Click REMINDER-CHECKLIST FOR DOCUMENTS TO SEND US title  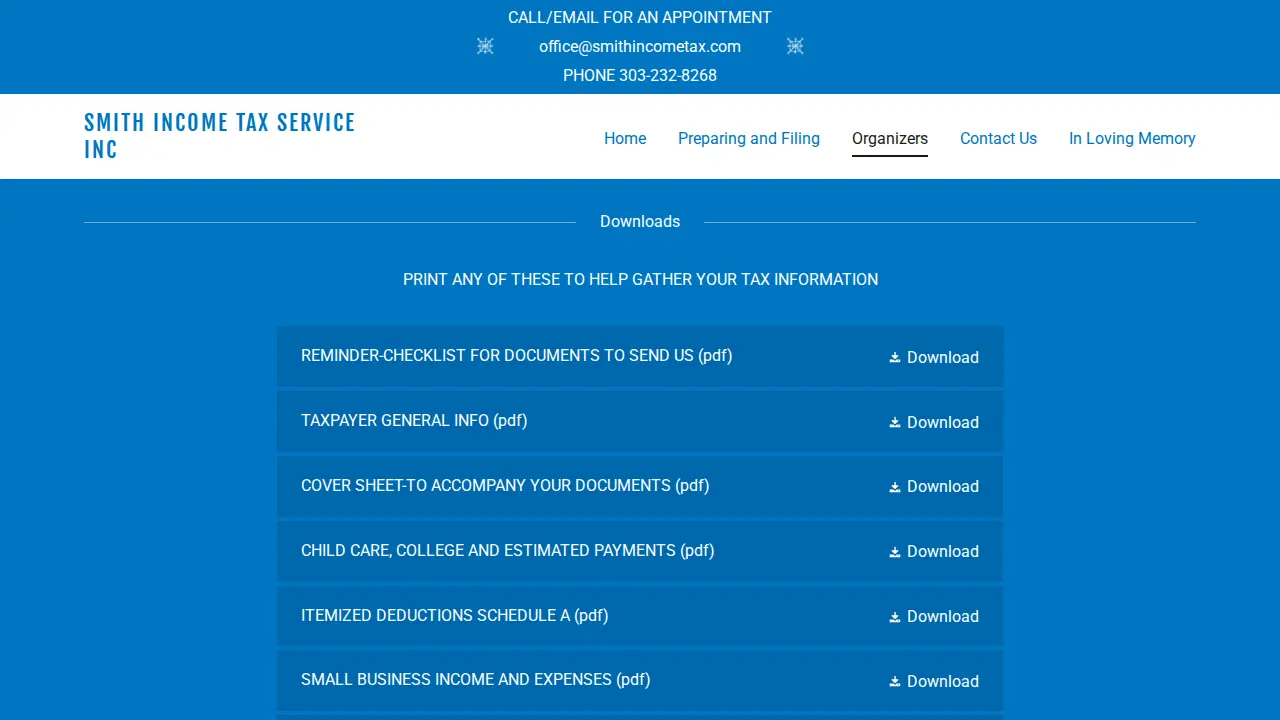517,356
